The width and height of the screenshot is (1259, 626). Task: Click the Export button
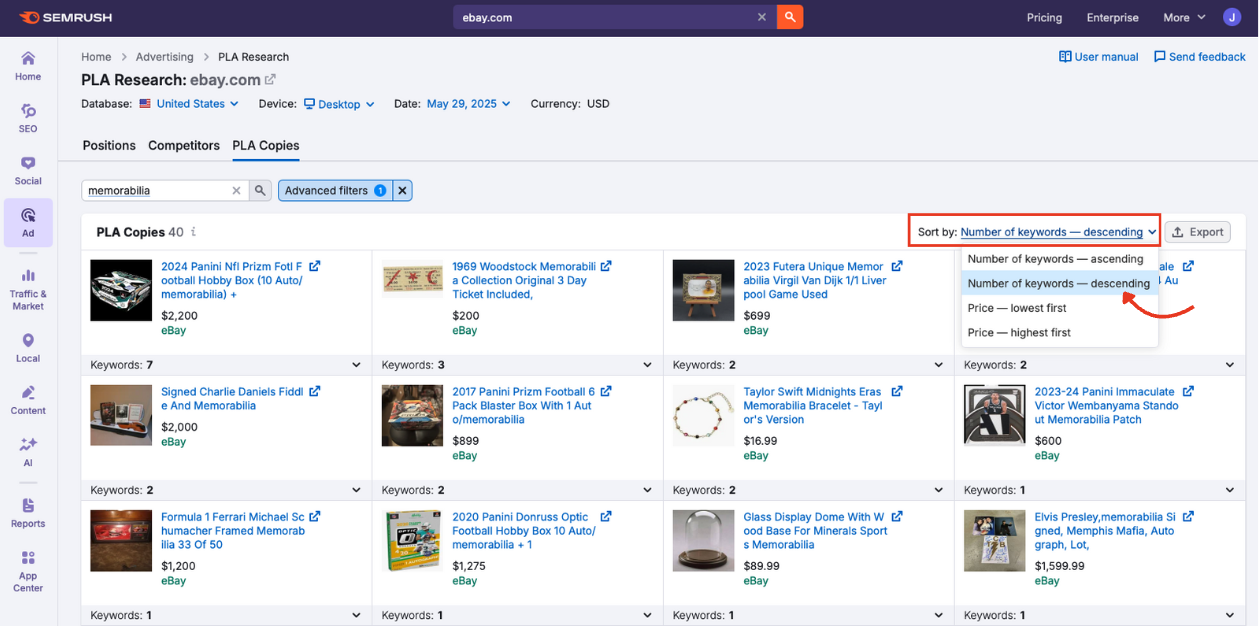(1197, 231)
